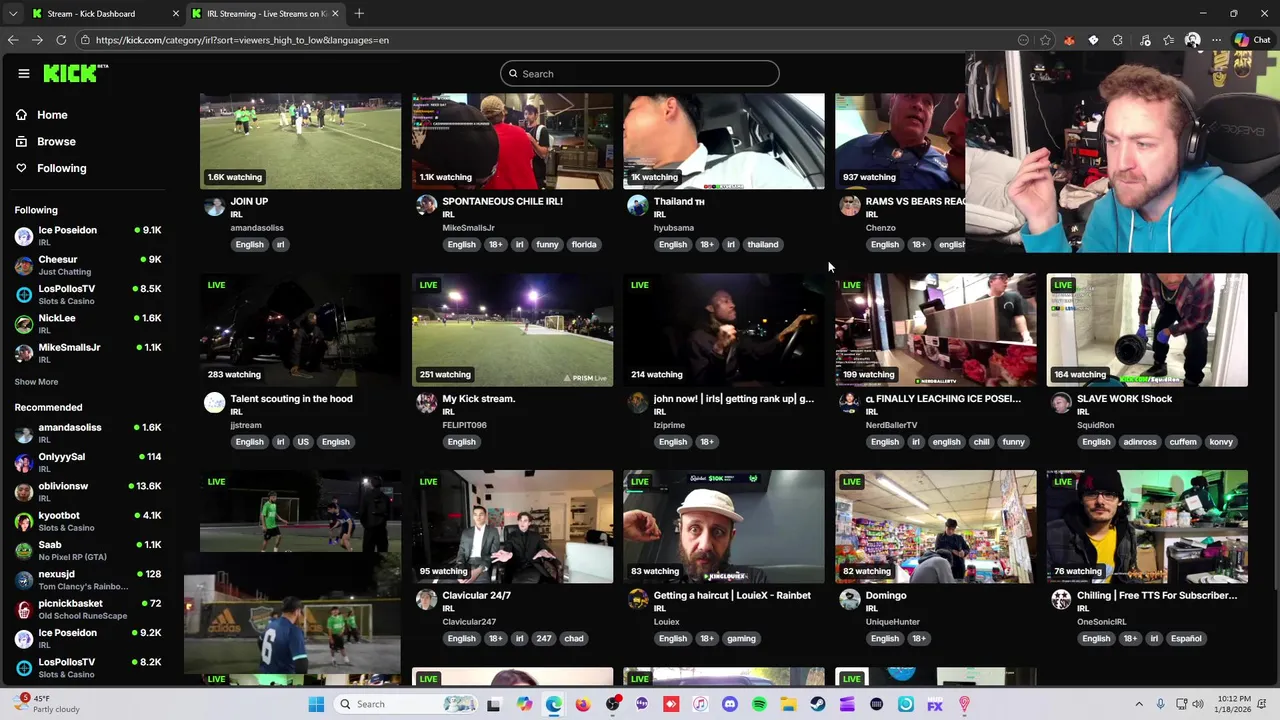The height and width of the screenshot is (720, 1280).
Task: Open Spotify from the taskbar
Action: pos(759,704)
